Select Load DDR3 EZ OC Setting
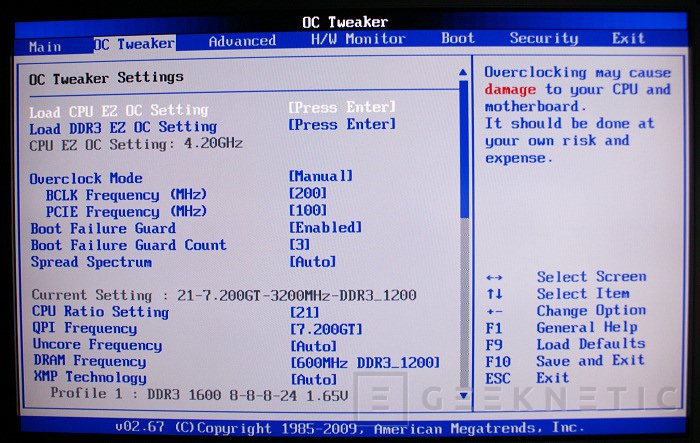This screenshot has height=443, width=700. [123, 128]
